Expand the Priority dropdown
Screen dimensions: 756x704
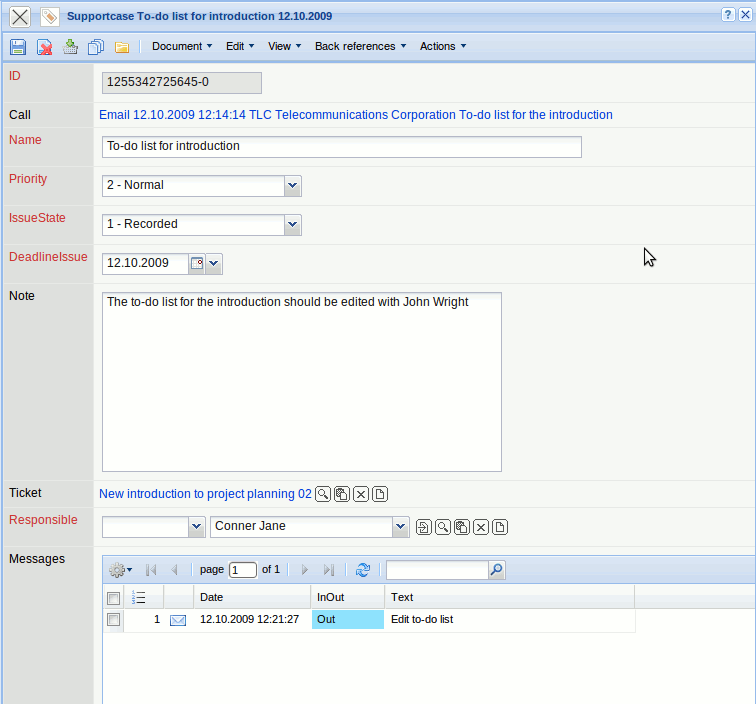pos(292,186)
